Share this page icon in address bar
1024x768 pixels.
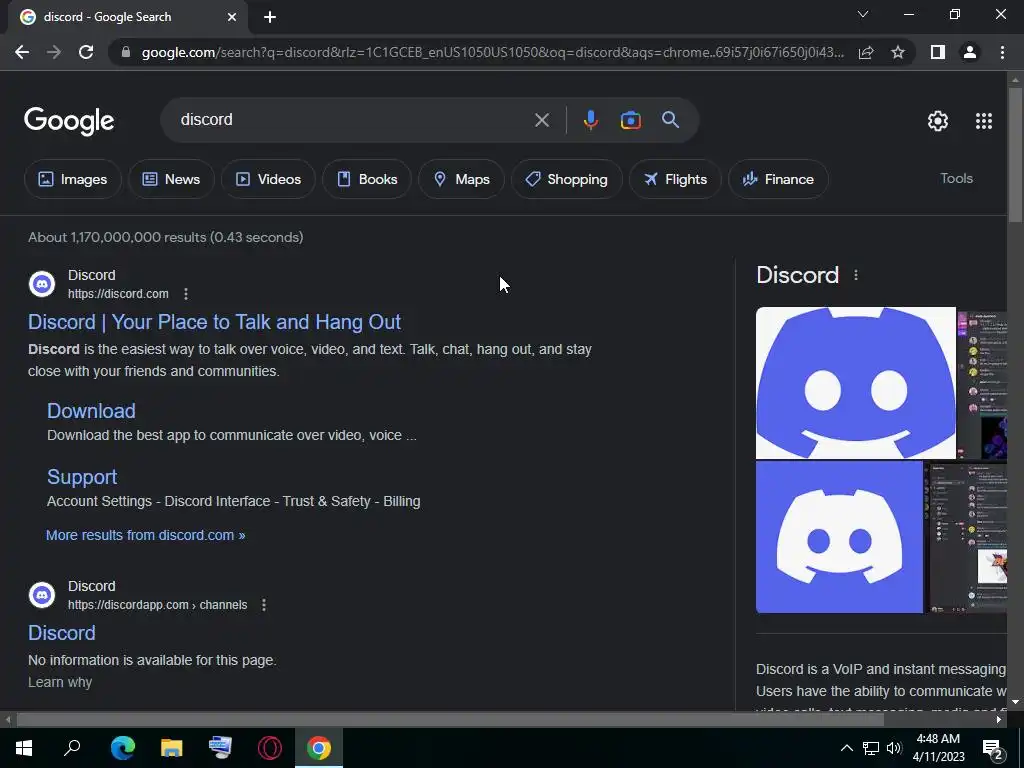pos(866,52)
